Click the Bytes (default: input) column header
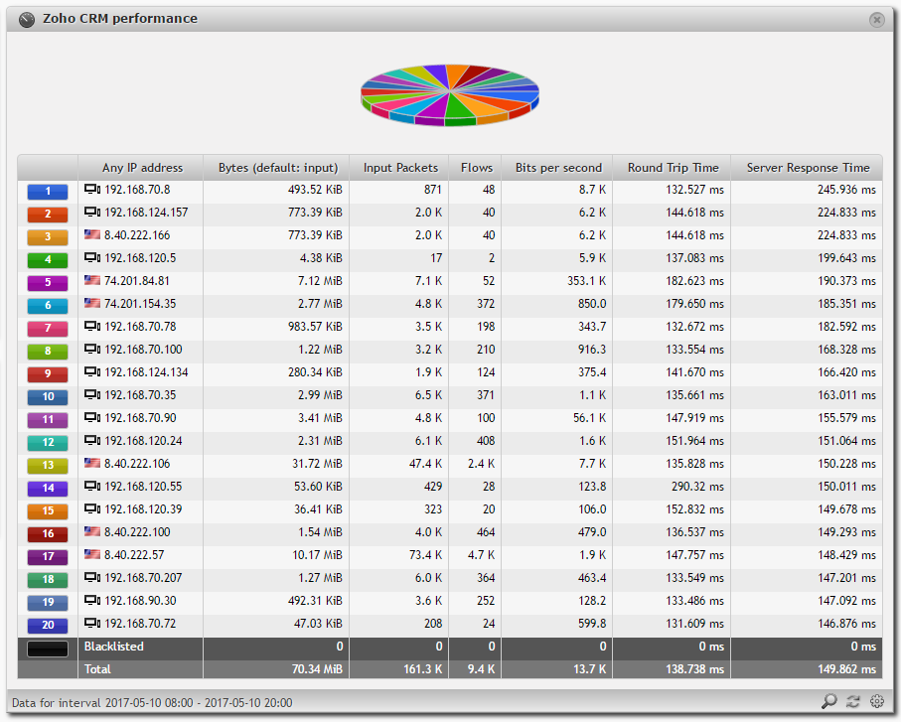 [278, 168]
